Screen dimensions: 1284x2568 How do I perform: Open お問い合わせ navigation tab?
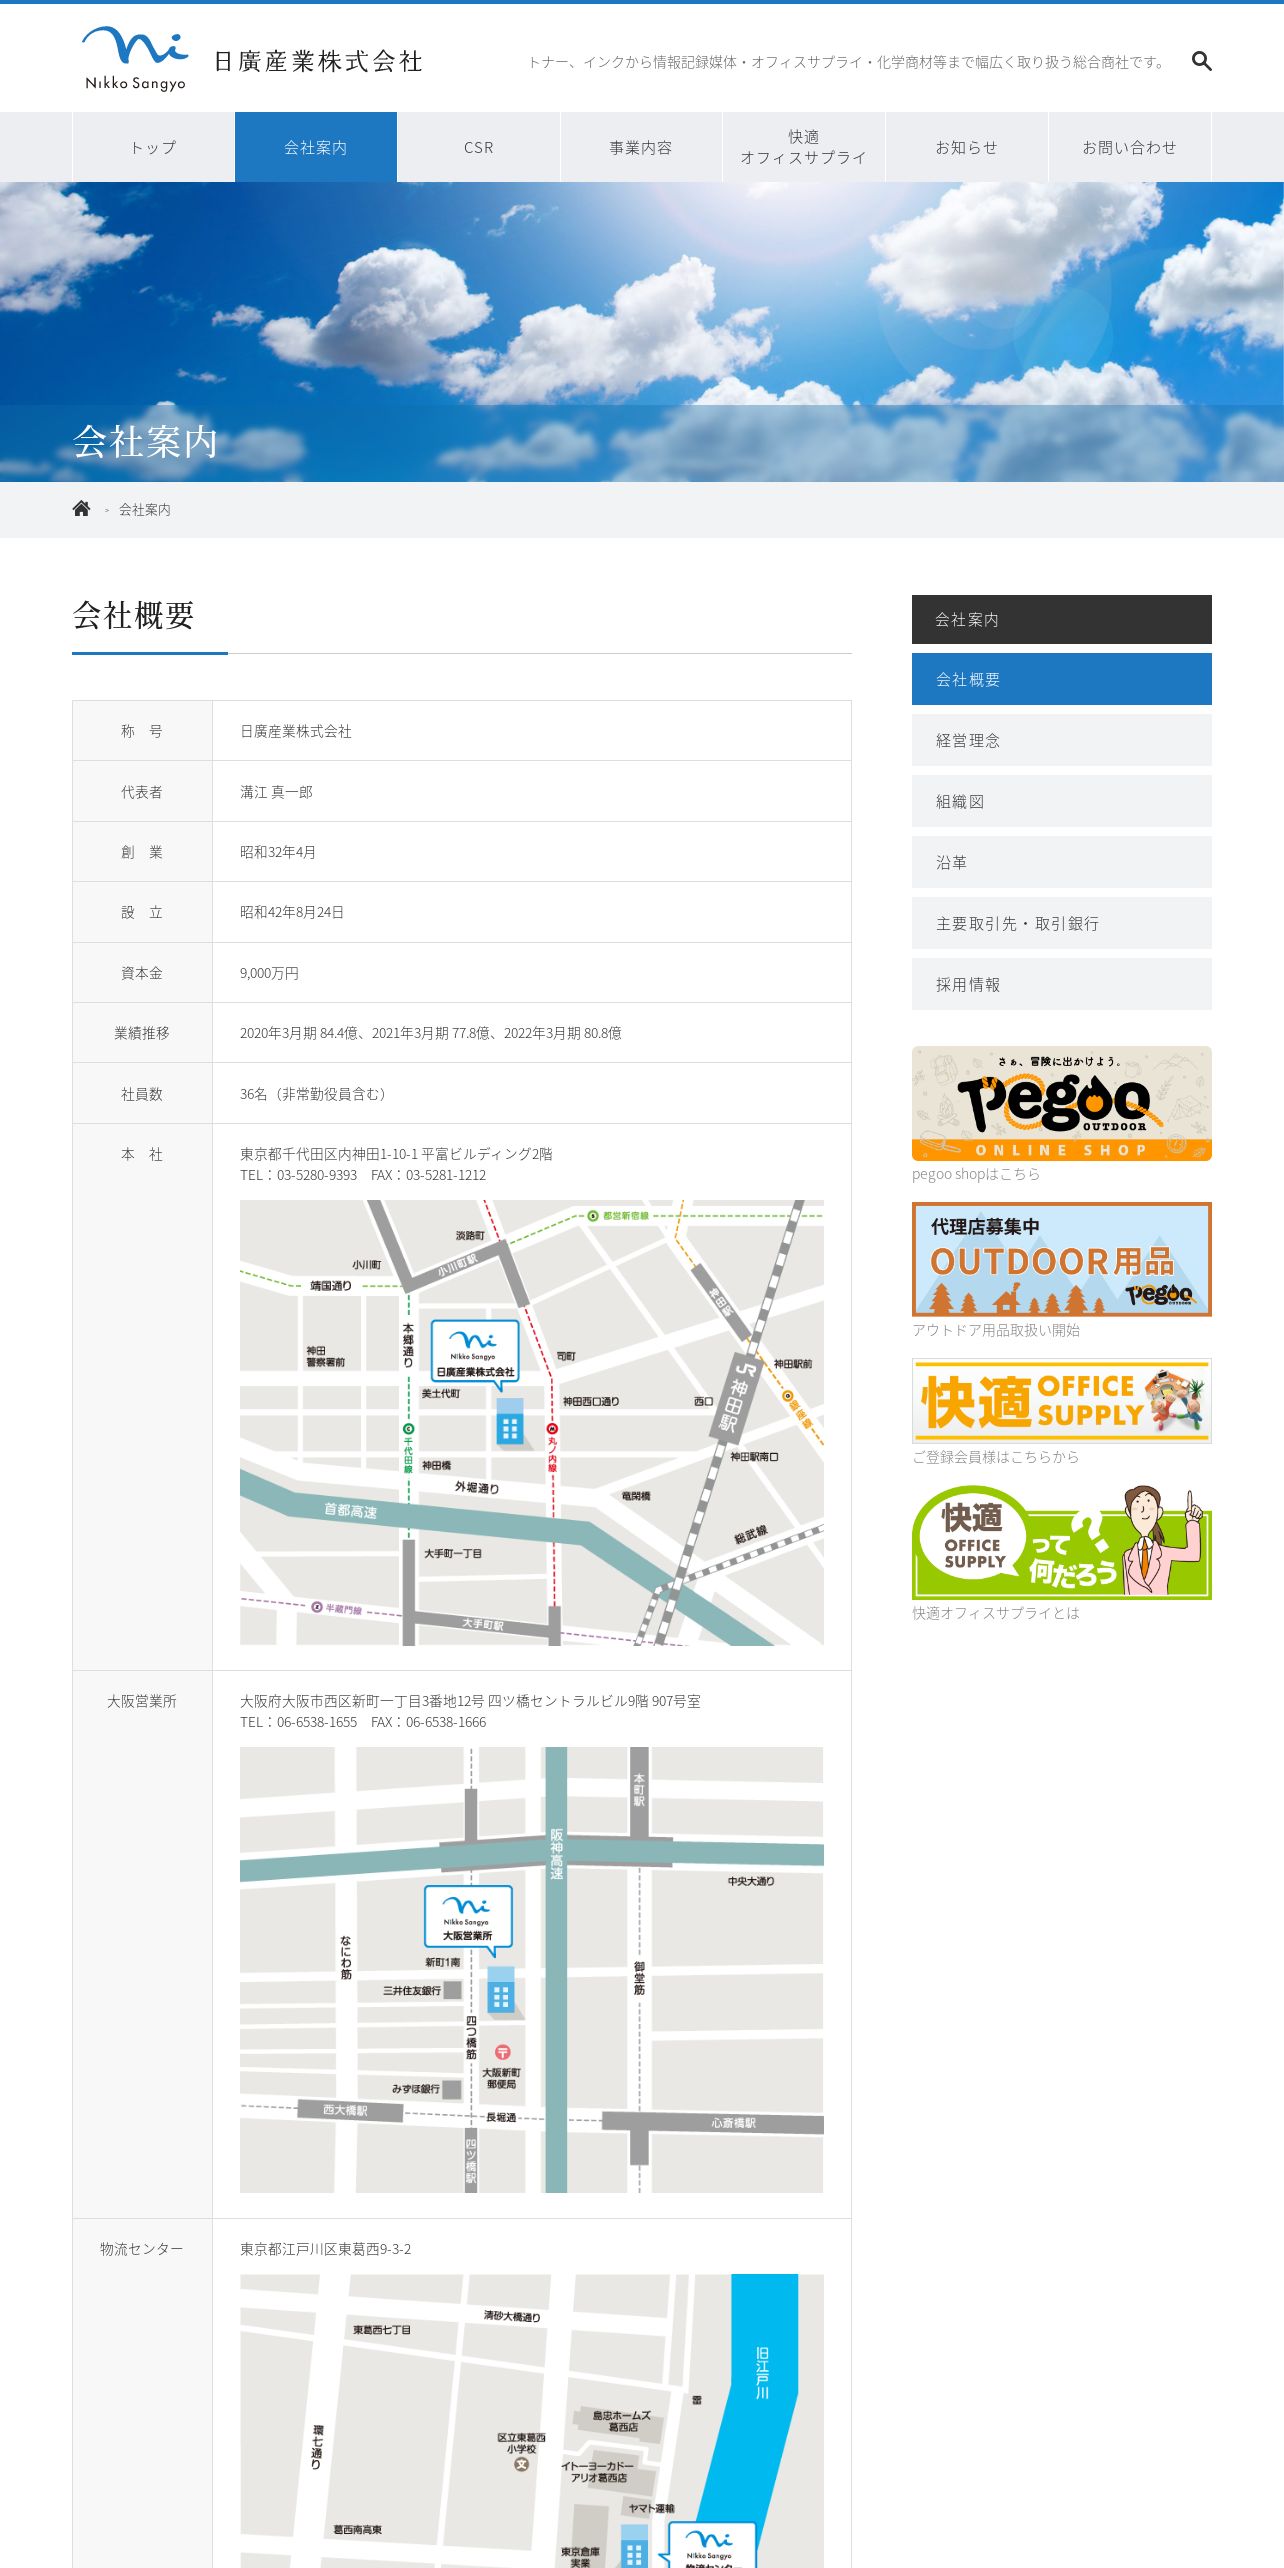(x=1130, y=147)
